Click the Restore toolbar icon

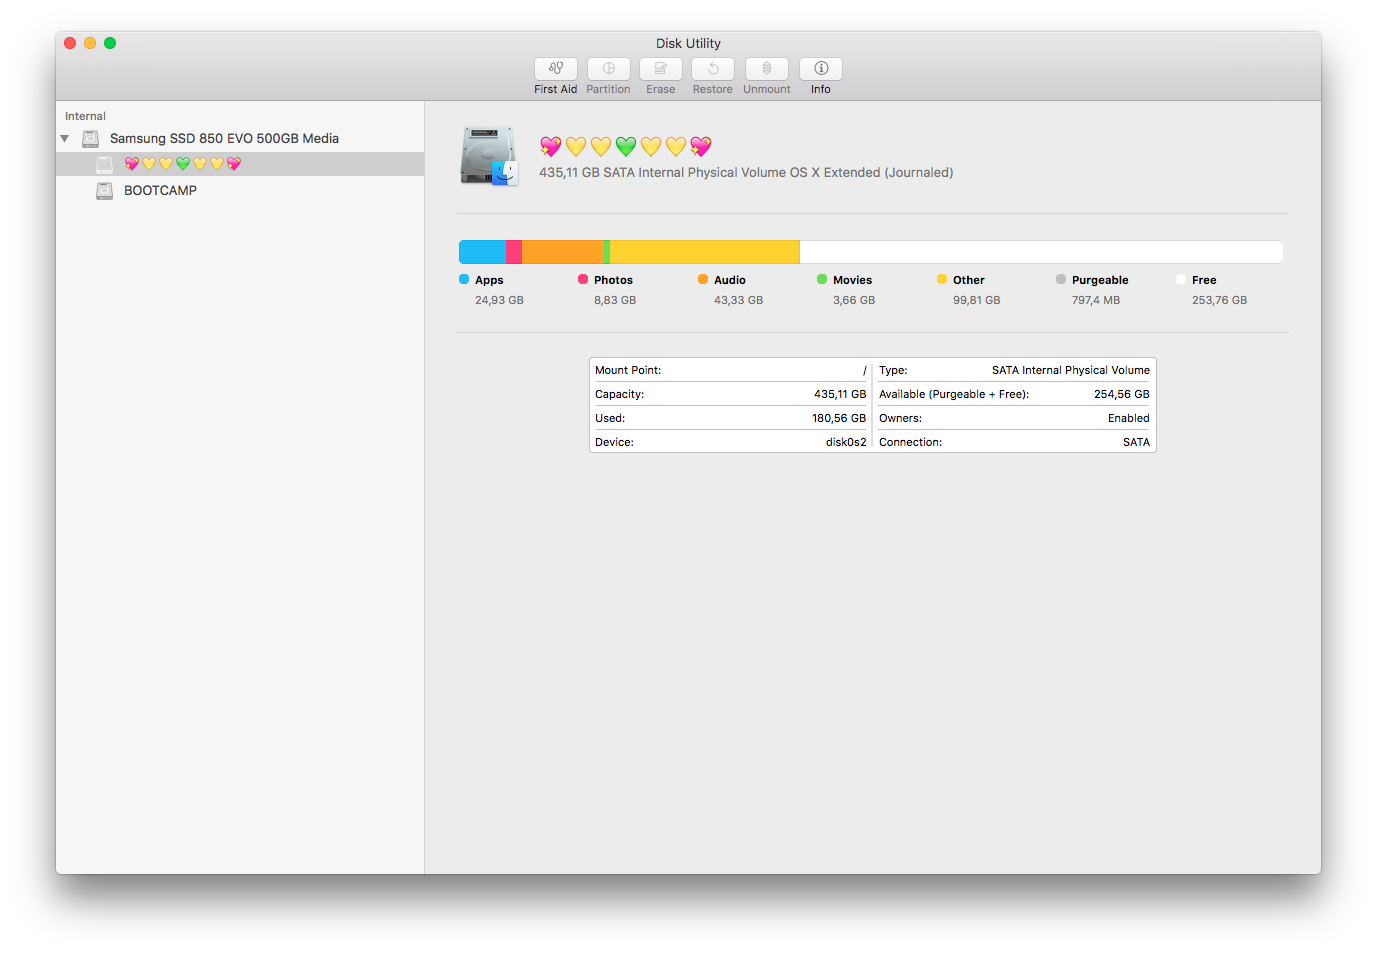(713, 68)
